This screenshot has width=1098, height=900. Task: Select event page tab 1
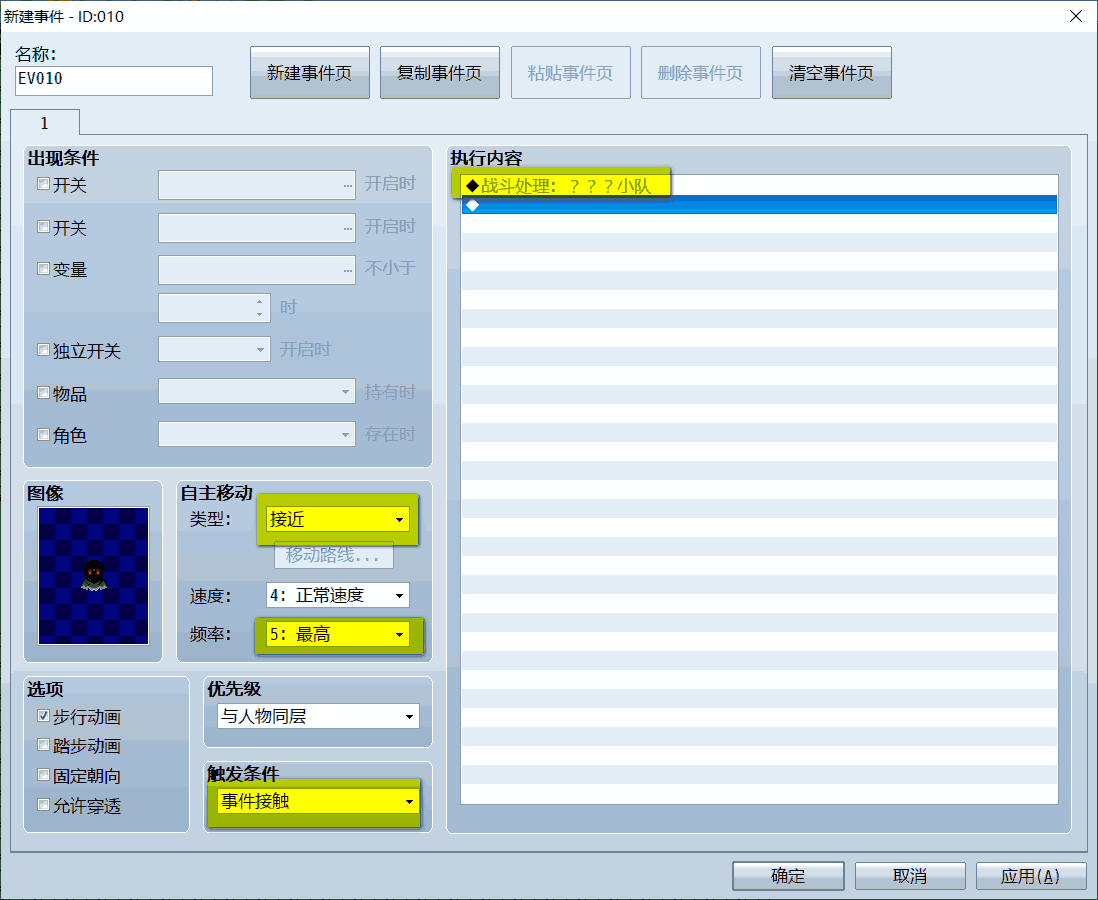pyautogui.click(x=45, y=123)
